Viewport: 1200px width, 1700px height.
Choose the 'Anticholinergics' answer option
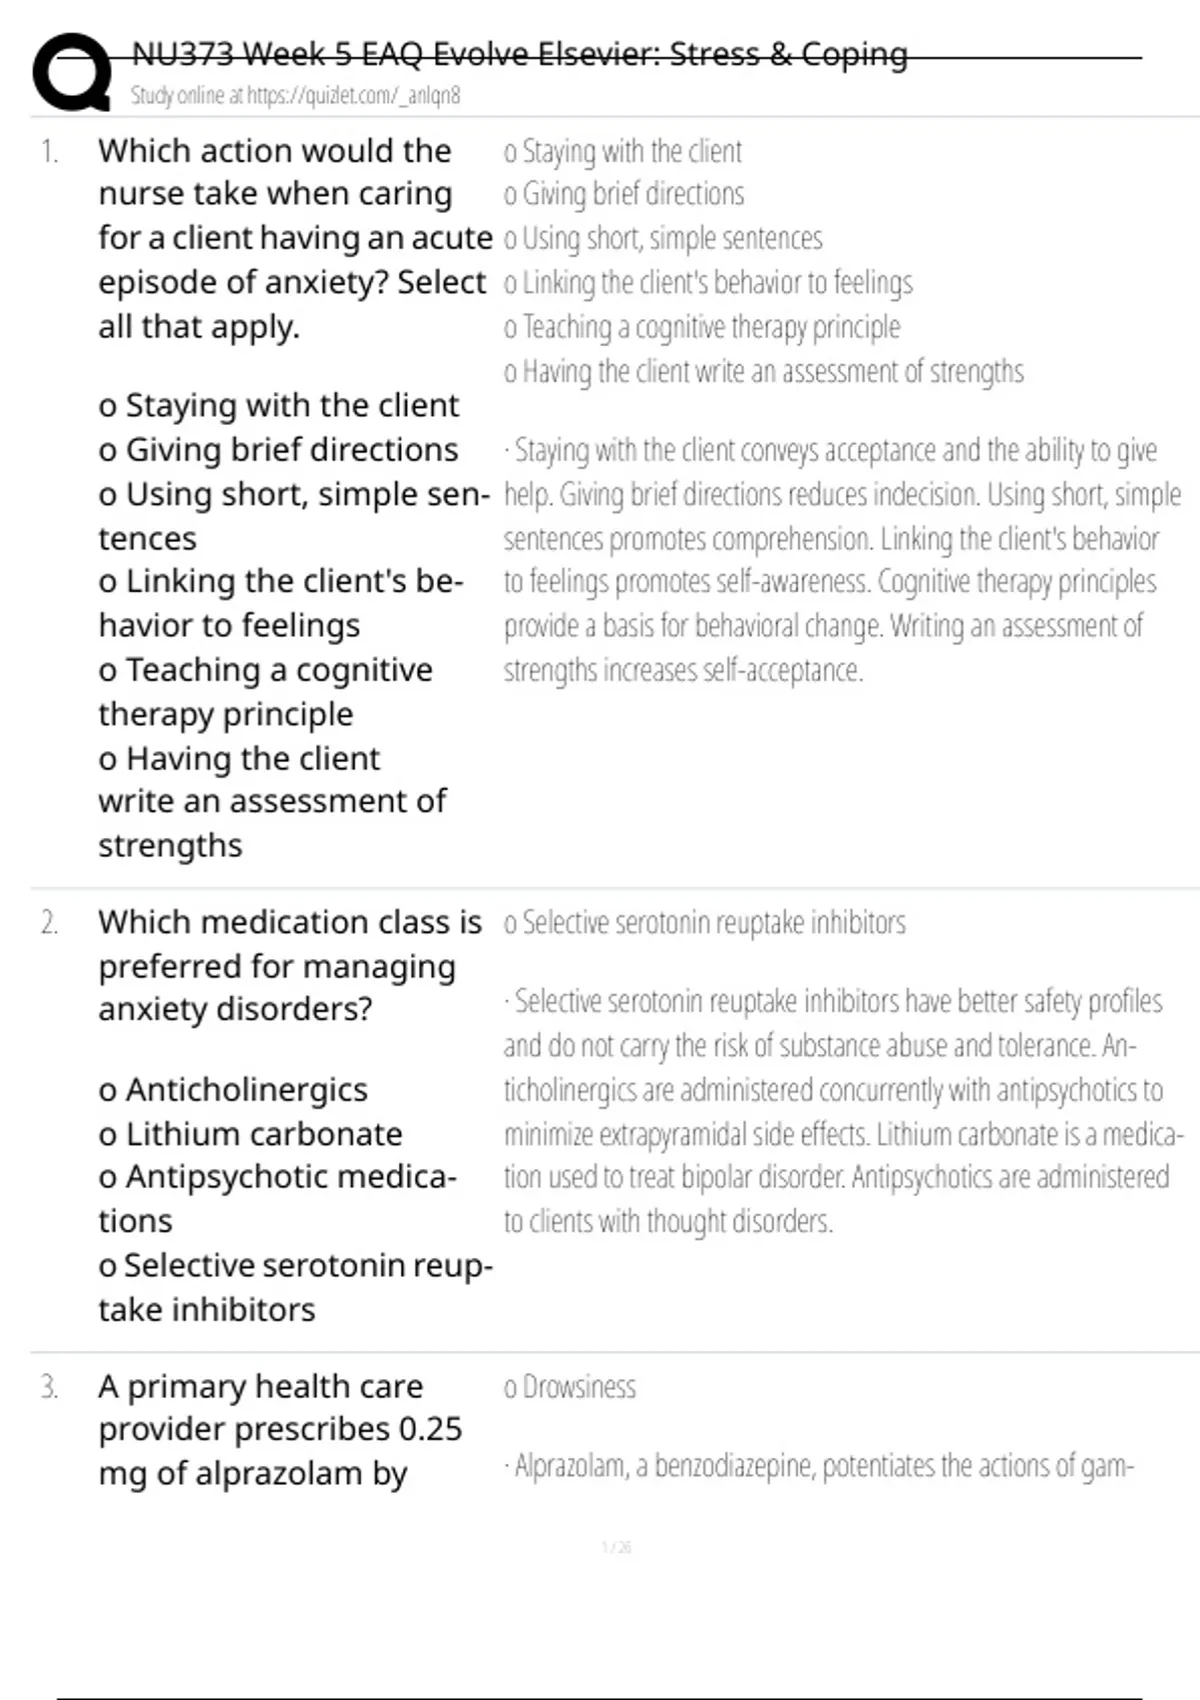(x=233, y=1090)
